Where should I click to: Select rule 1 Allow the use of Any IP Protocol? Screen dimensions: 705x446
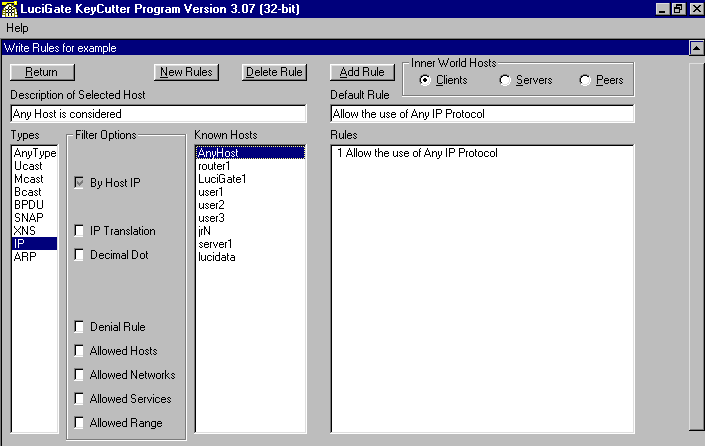pos(482,153)
